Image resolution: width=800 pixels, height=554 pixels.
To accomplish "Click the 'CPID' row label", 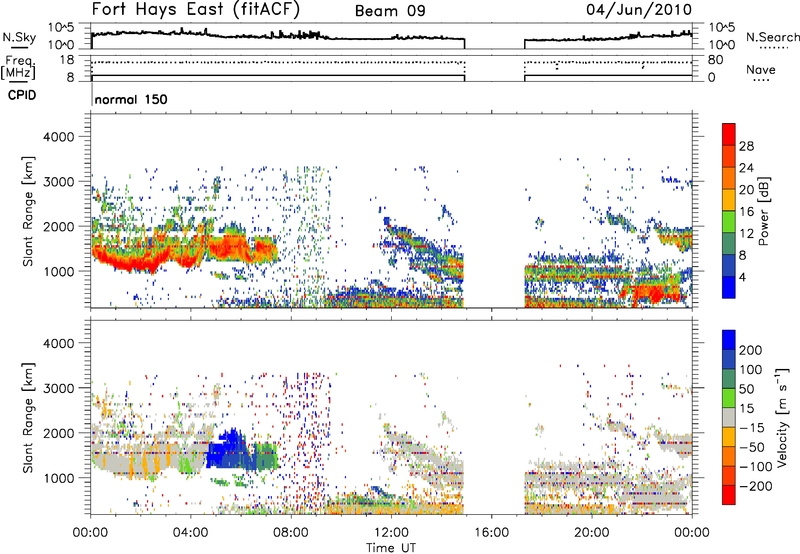I will pyautogui.click(x=22, y=95).
